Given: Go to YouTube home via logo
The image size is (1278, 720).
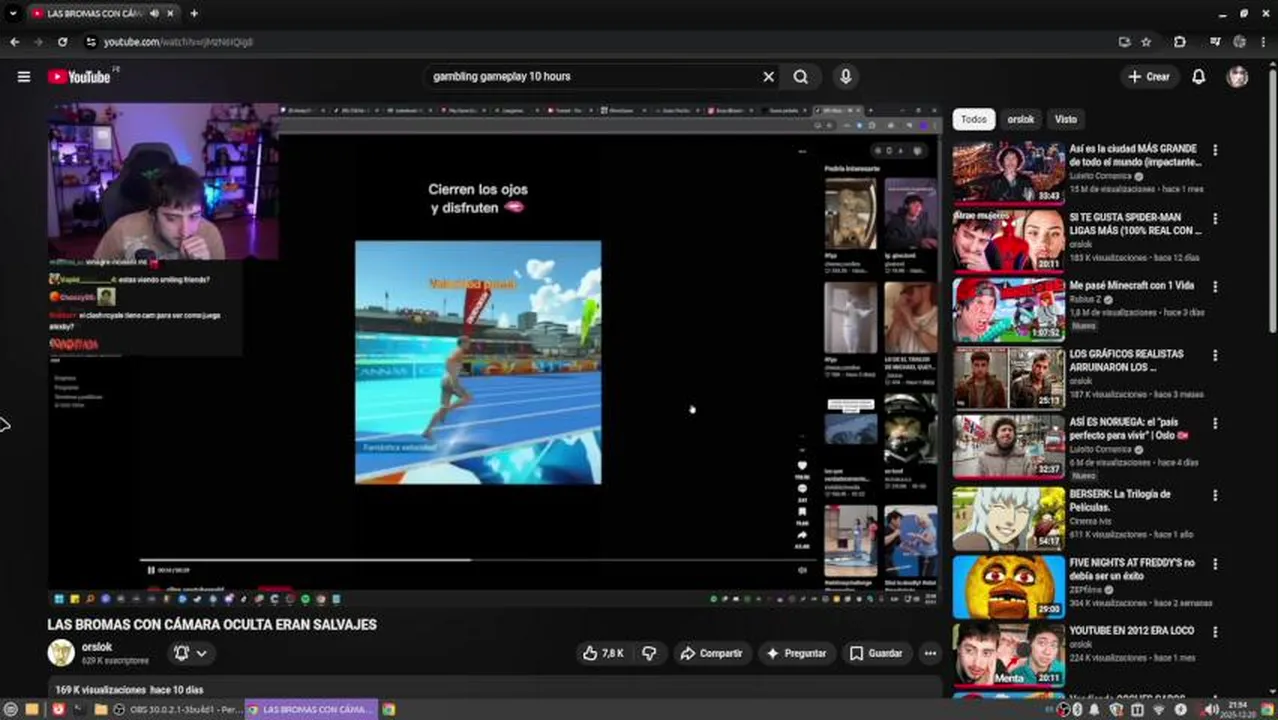Looking at the screenshot, I should point(81,76).
